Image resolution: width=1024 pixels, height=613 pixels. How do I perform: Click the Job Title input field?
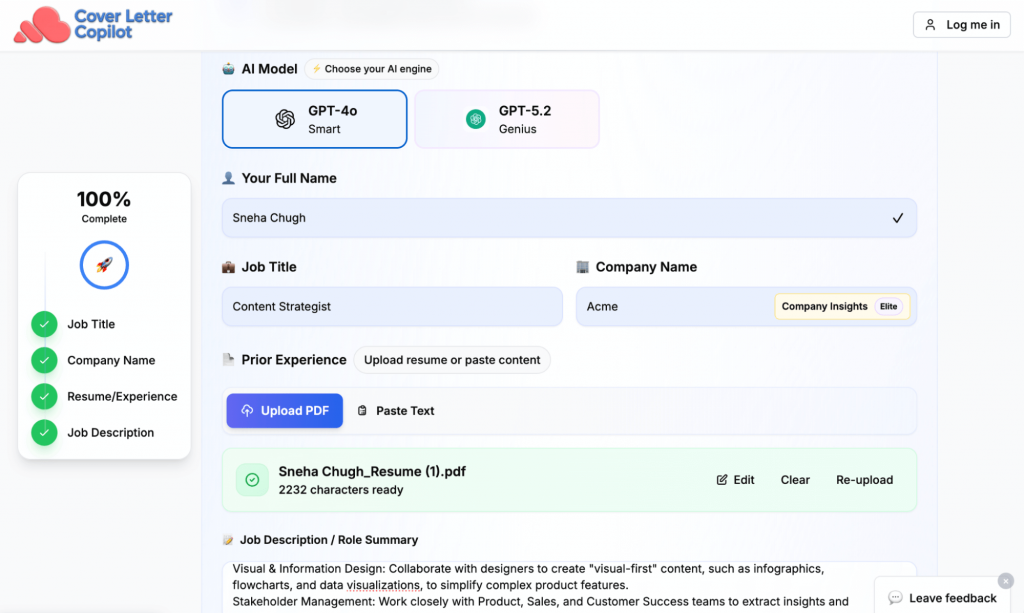(392, 307)
